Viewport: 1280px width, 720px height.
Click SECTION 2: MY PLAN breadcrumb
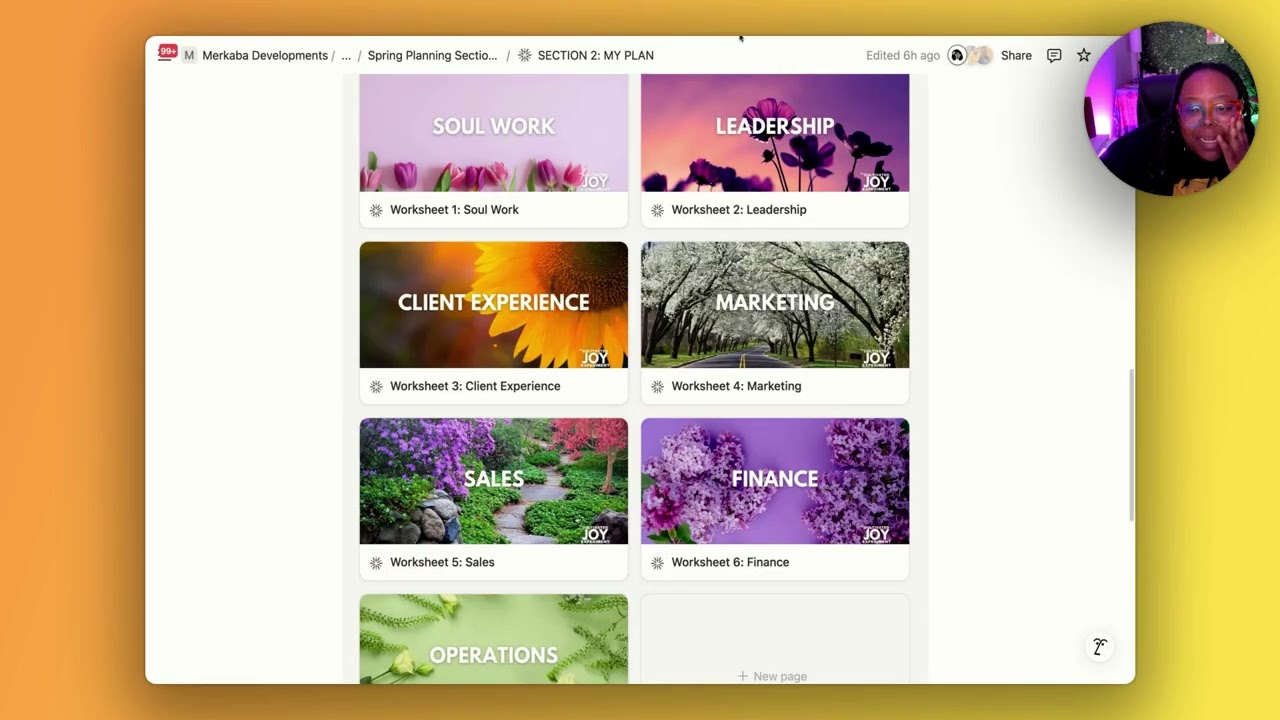pyautogui.click(x=595, y=55)
